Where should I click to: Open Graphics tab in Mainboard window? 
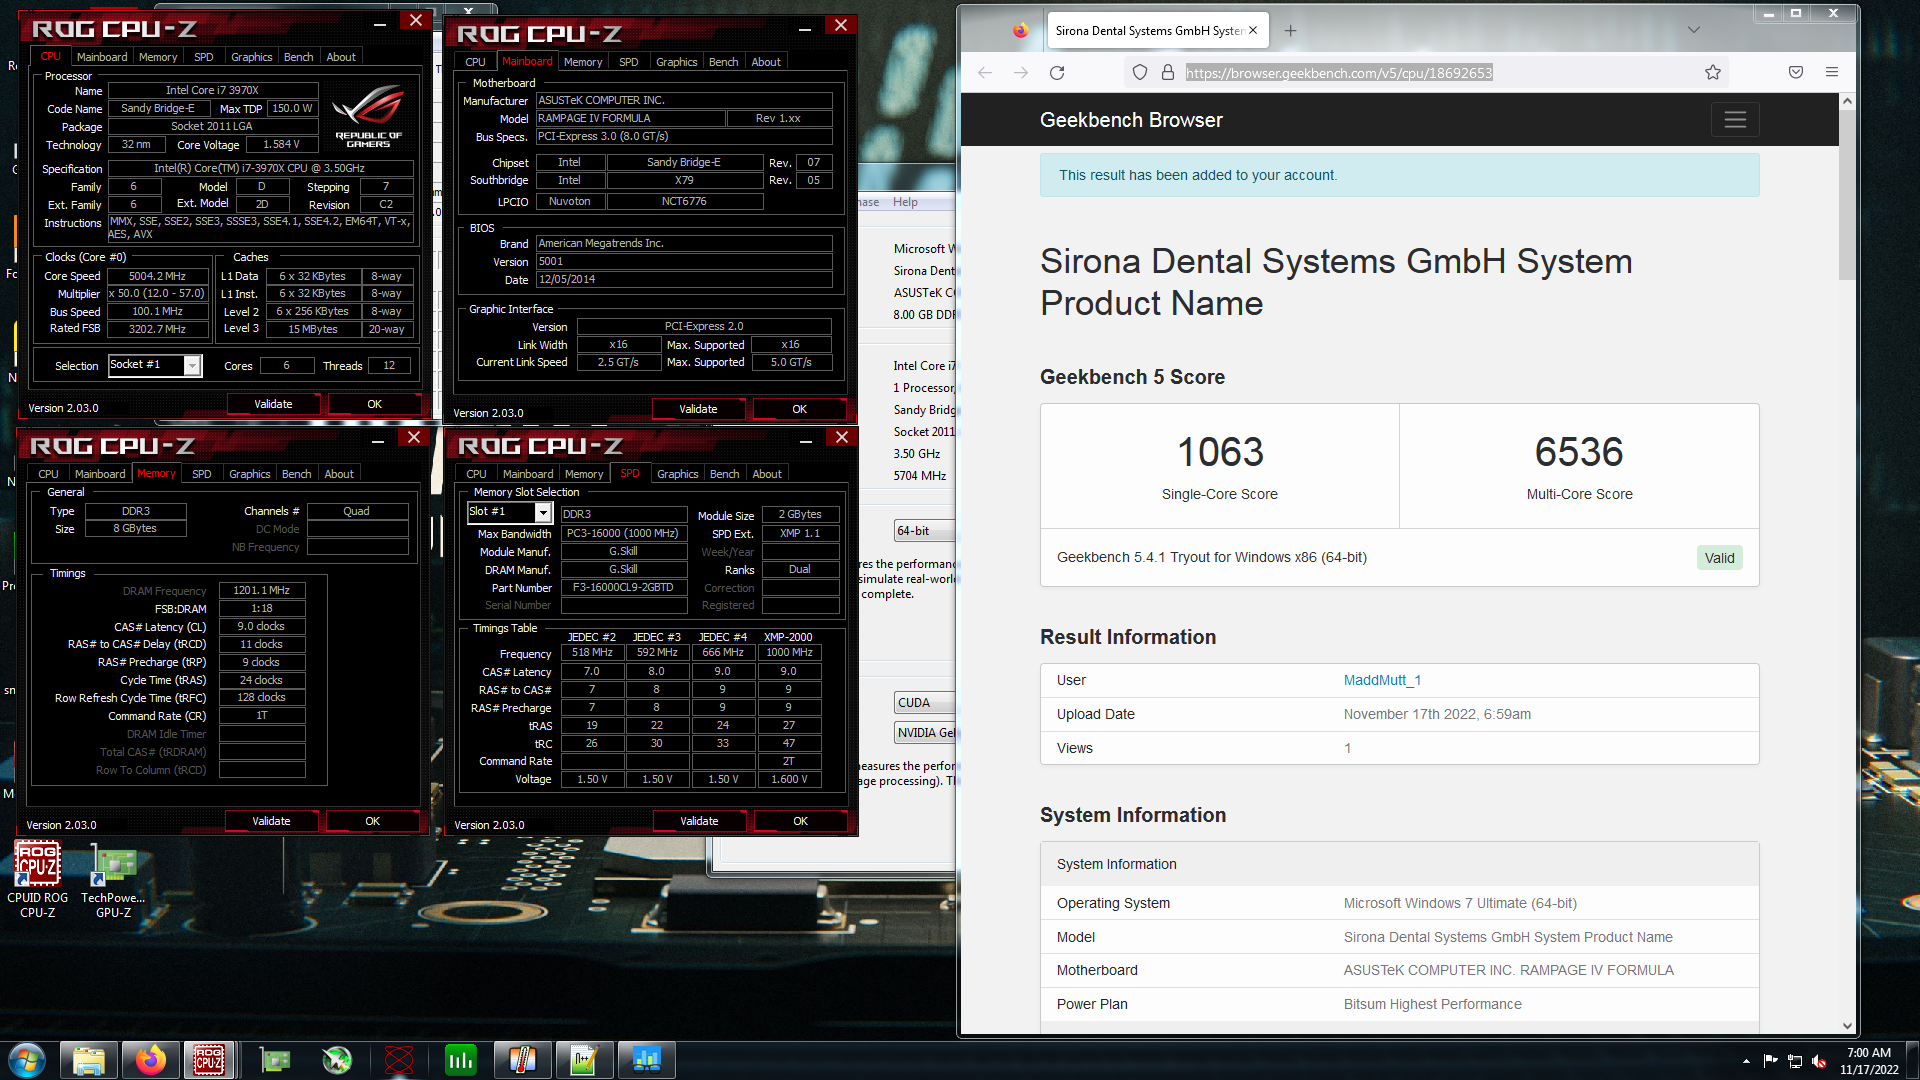pos(676,62)
